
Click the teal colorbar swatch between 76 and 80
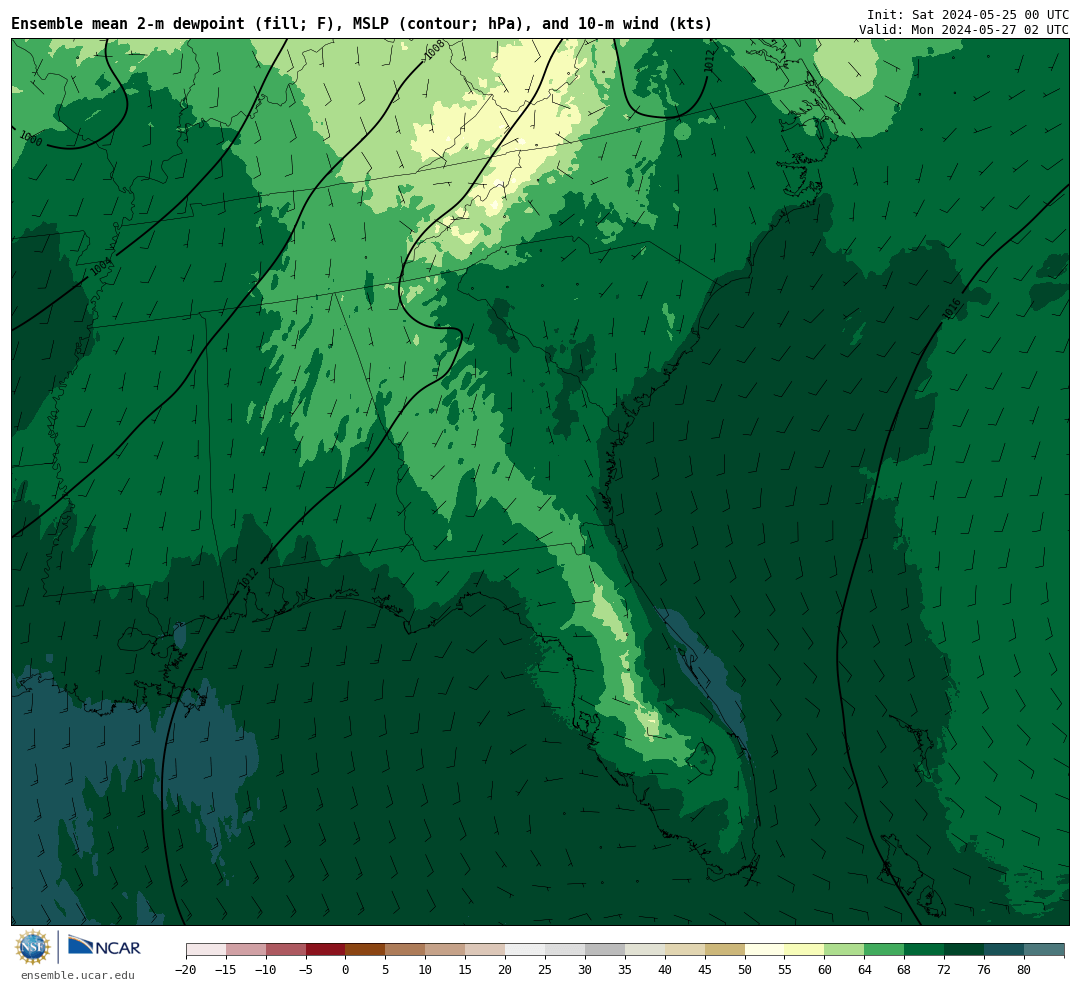point(1004,950)
